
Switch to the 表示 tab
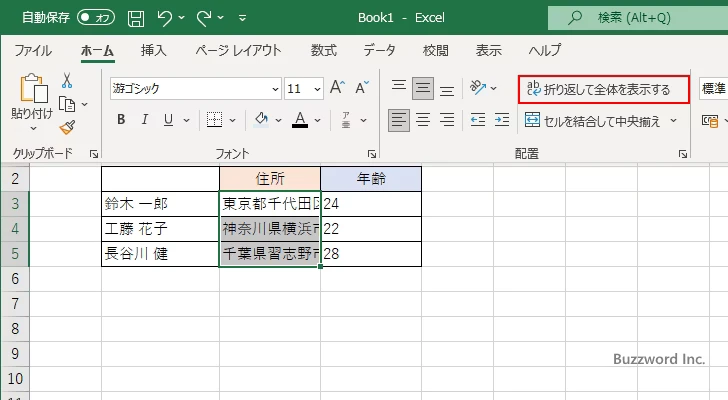[x=488, y=50]
